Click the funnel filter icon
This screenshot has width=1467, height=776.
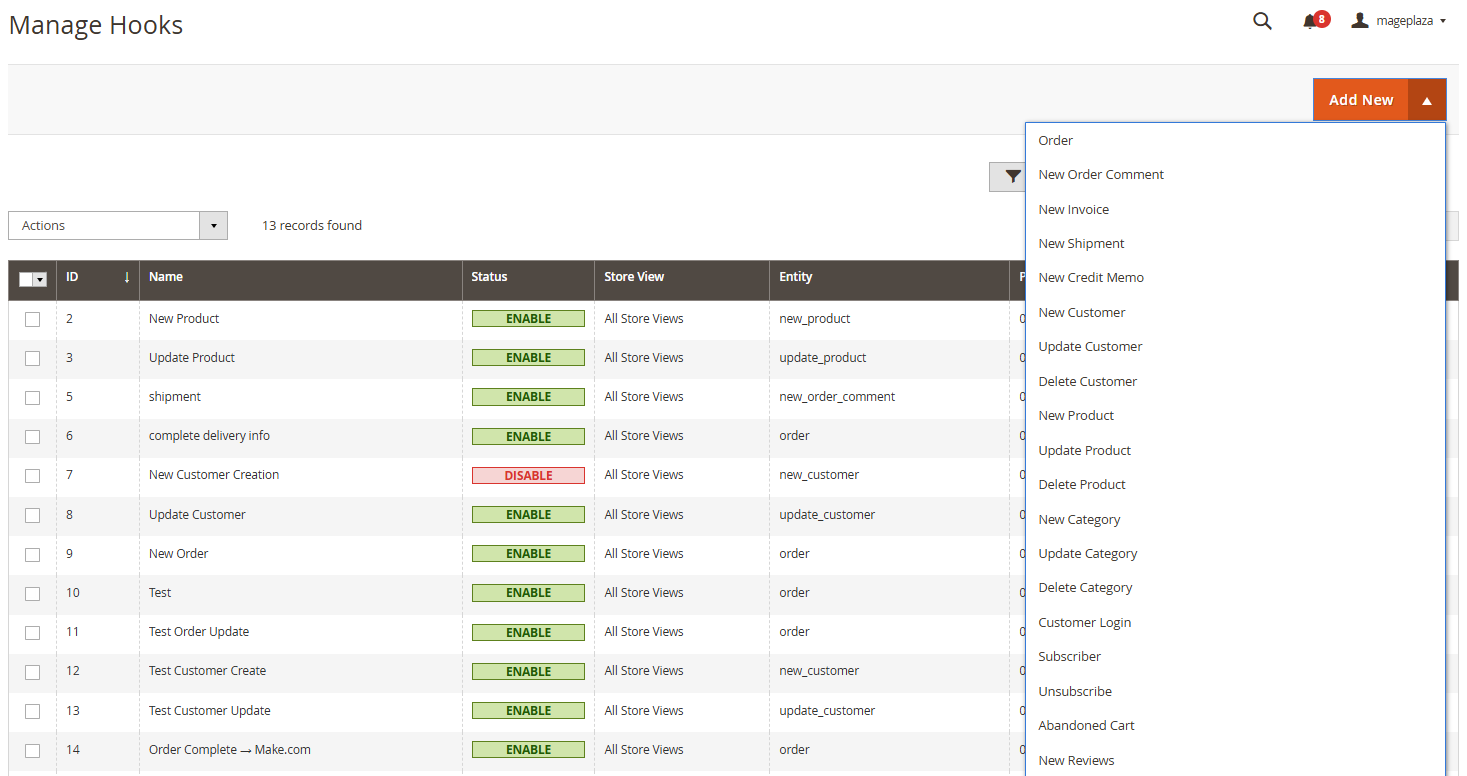pos(1012,177)
